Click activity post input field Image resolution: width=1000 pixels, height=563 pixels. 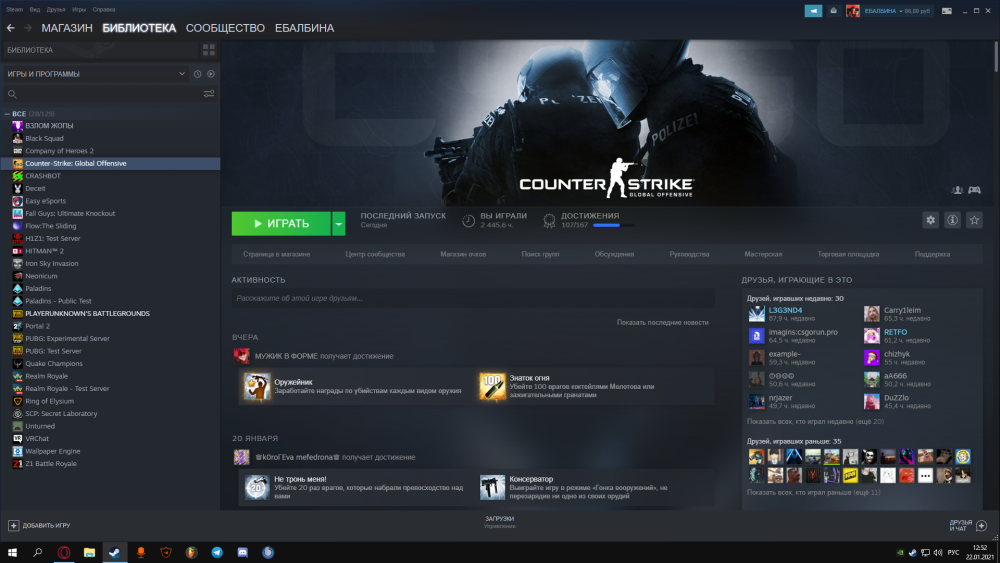pyautogui.click(x=473, y=298)
